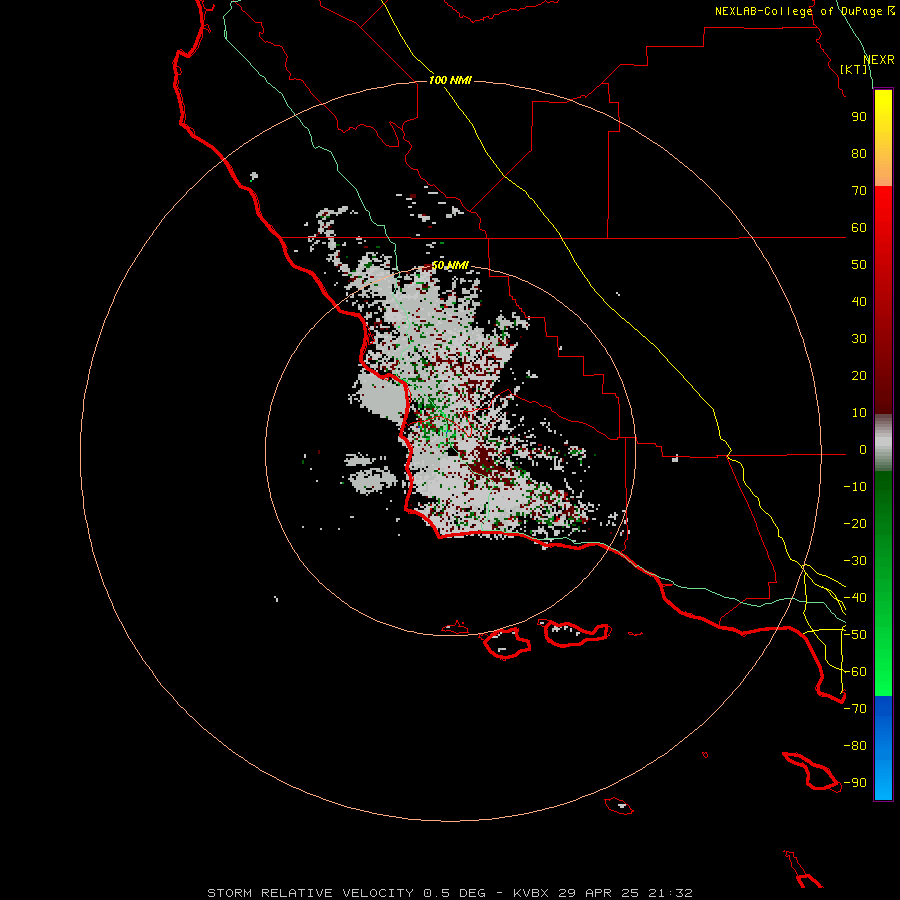Click the -30 value on velocity scale
Screen dimensions: 900x900
click(x=855, y=561)
